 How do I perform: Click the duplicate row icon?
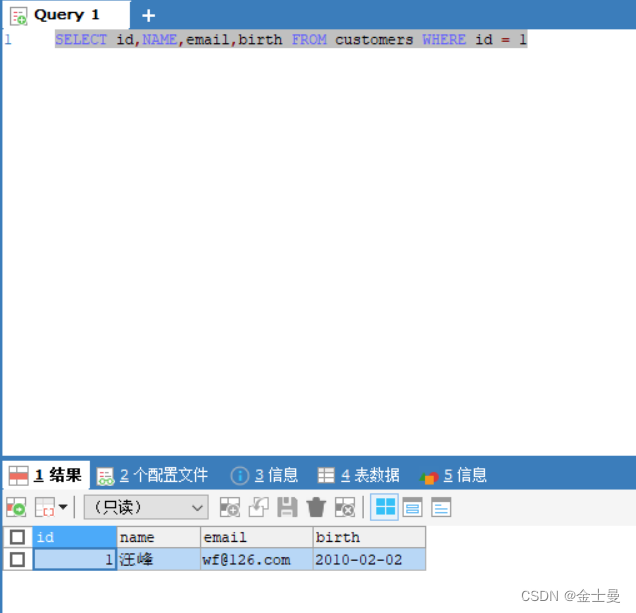258,507
